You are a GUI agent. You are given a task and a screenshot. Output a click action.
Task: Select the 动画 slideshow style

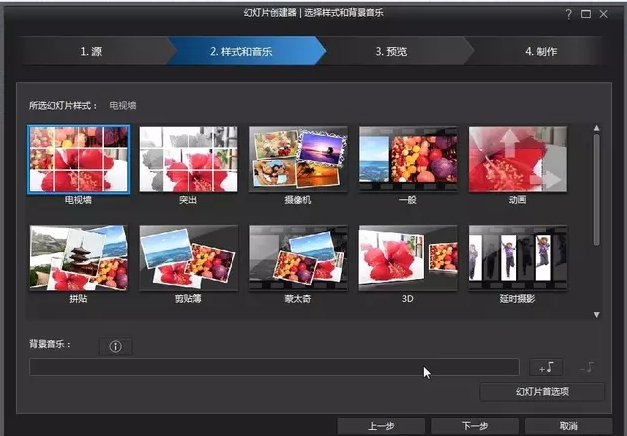pos(517,159)
